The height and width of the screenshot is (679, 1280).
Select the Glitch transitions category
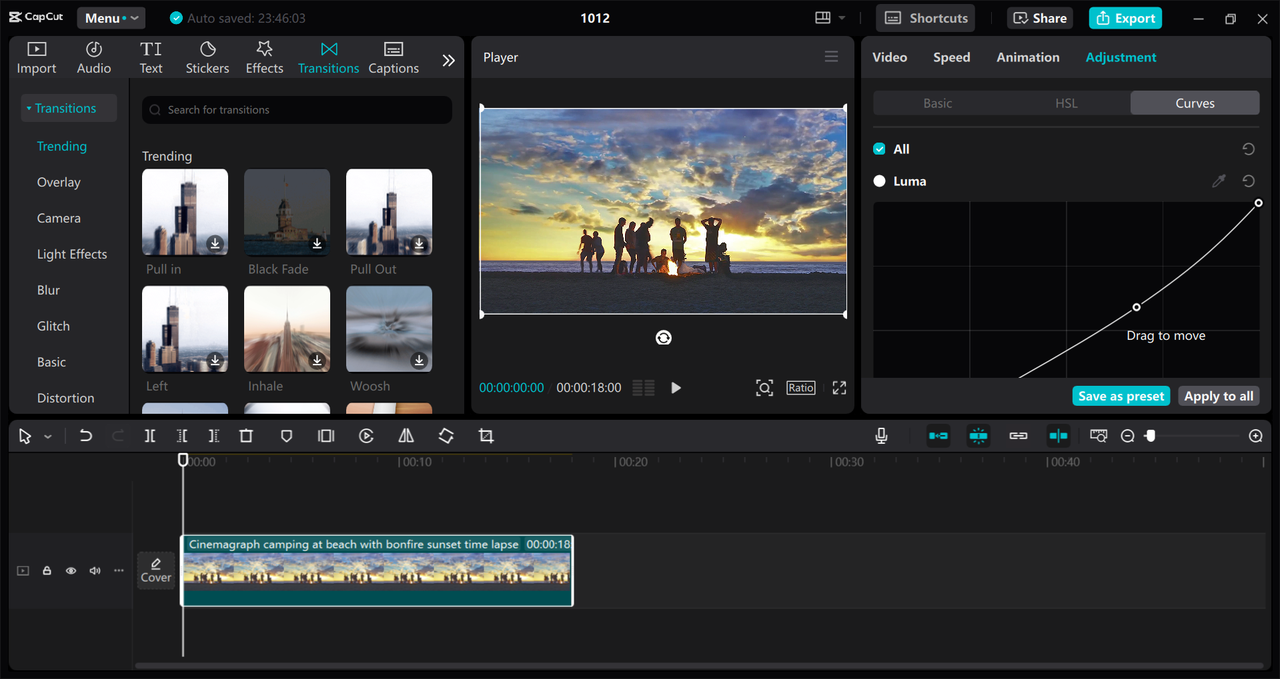(53, 326)
